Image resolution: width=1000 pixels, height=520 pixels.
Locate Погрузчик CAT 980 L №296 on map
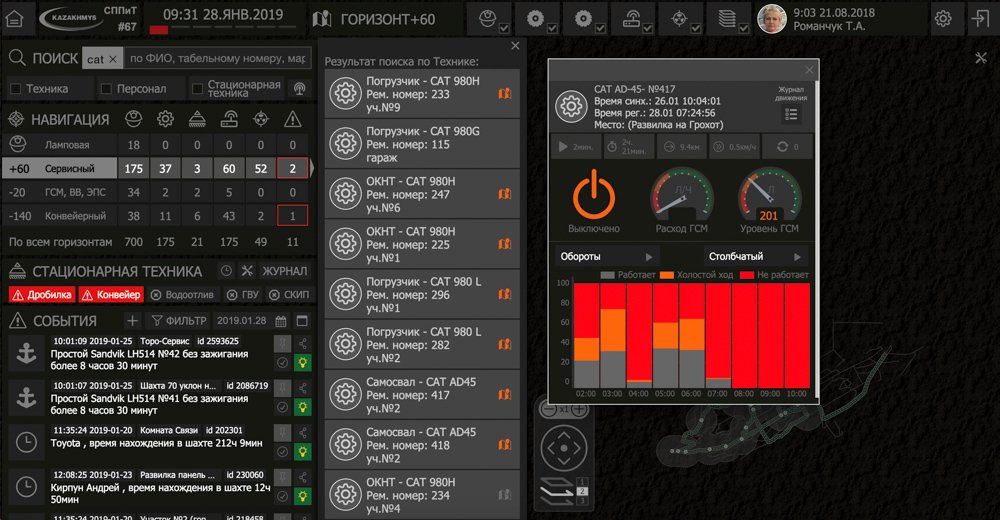[504, 294]
